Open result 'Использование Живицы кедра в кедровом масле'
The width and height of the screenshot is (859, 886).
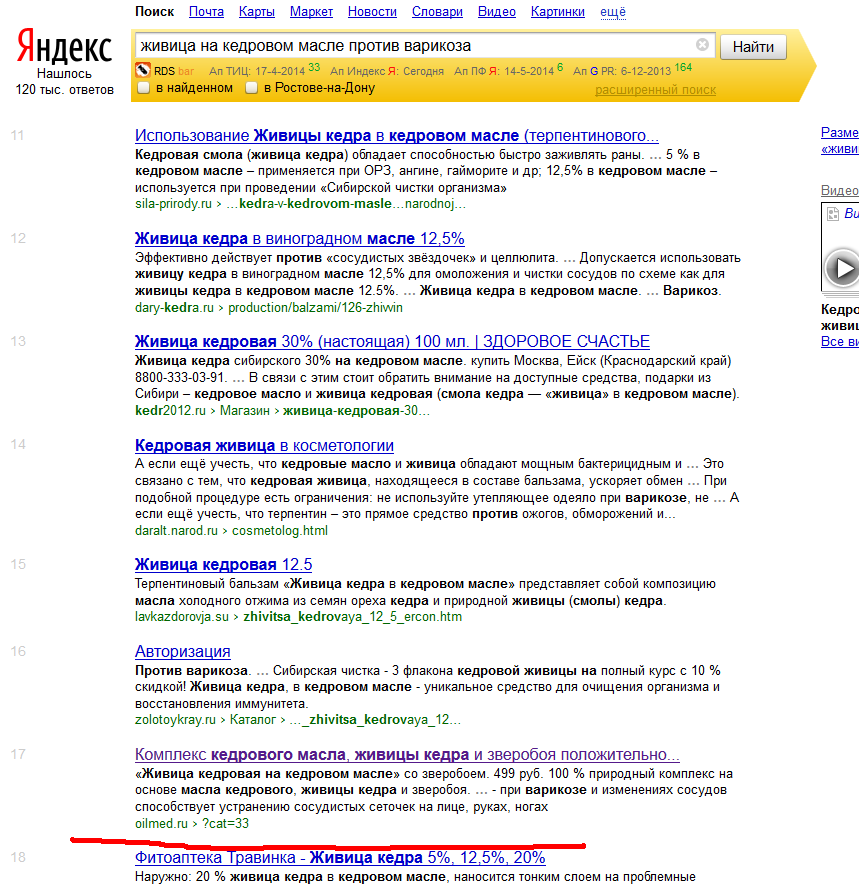pyautogui.click(x=397, y=136)
